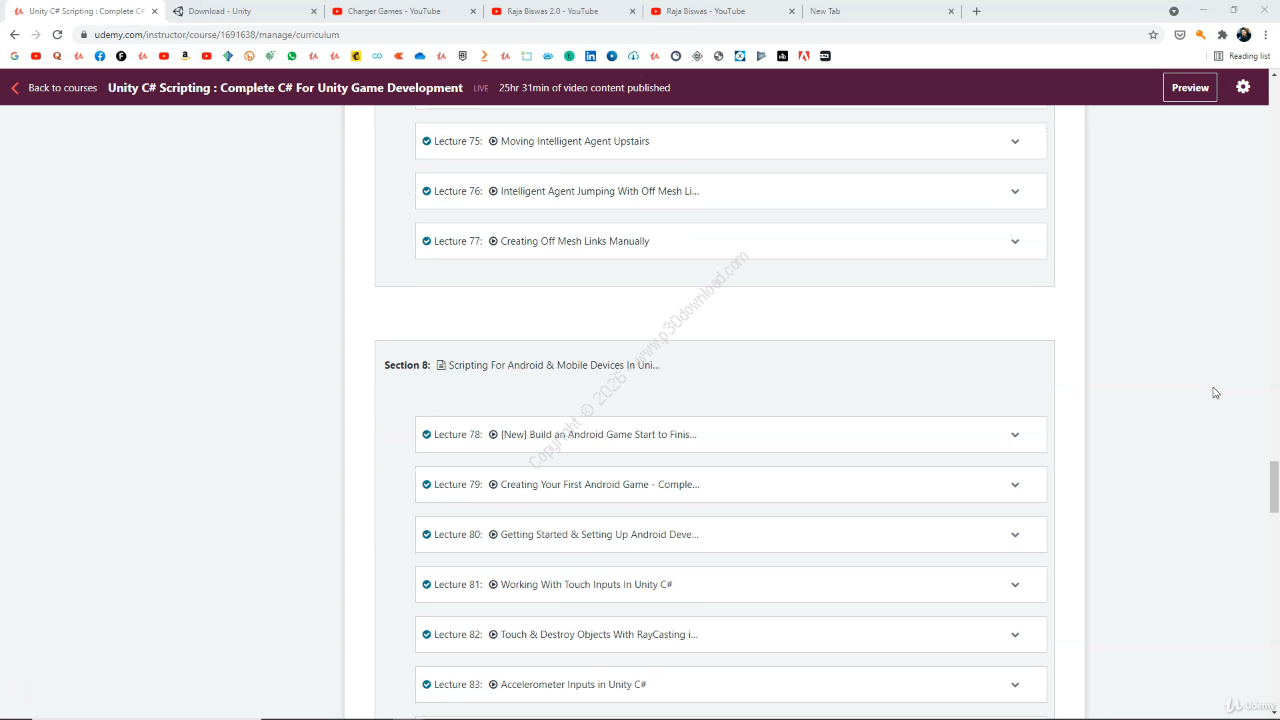Open the Chrome profile avatar
1280x720 pixels.
pos(1244,34)
